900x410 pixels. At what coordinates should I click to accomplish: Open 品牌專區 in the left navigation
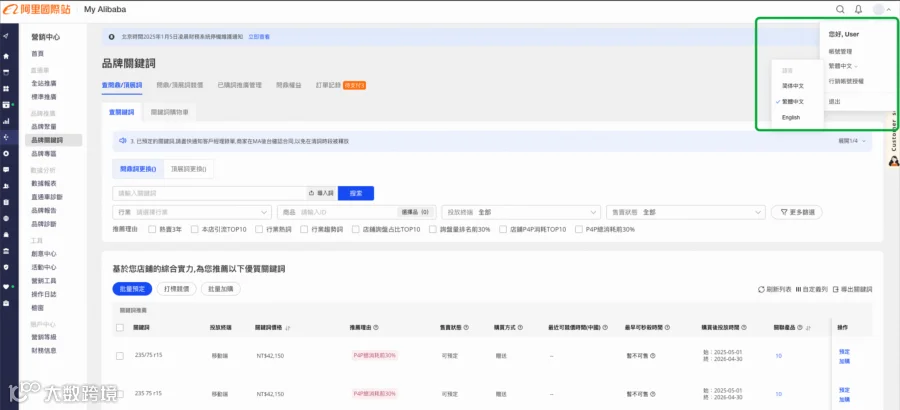click(44, 154)
